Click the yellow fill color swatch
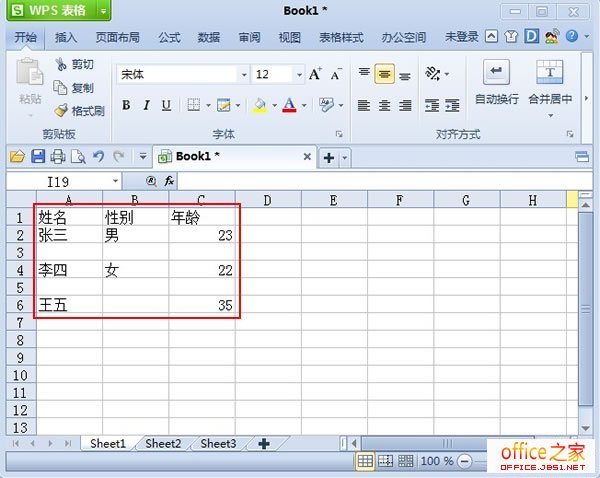This screenshot has height=478, width=600. tap(259, 105)
